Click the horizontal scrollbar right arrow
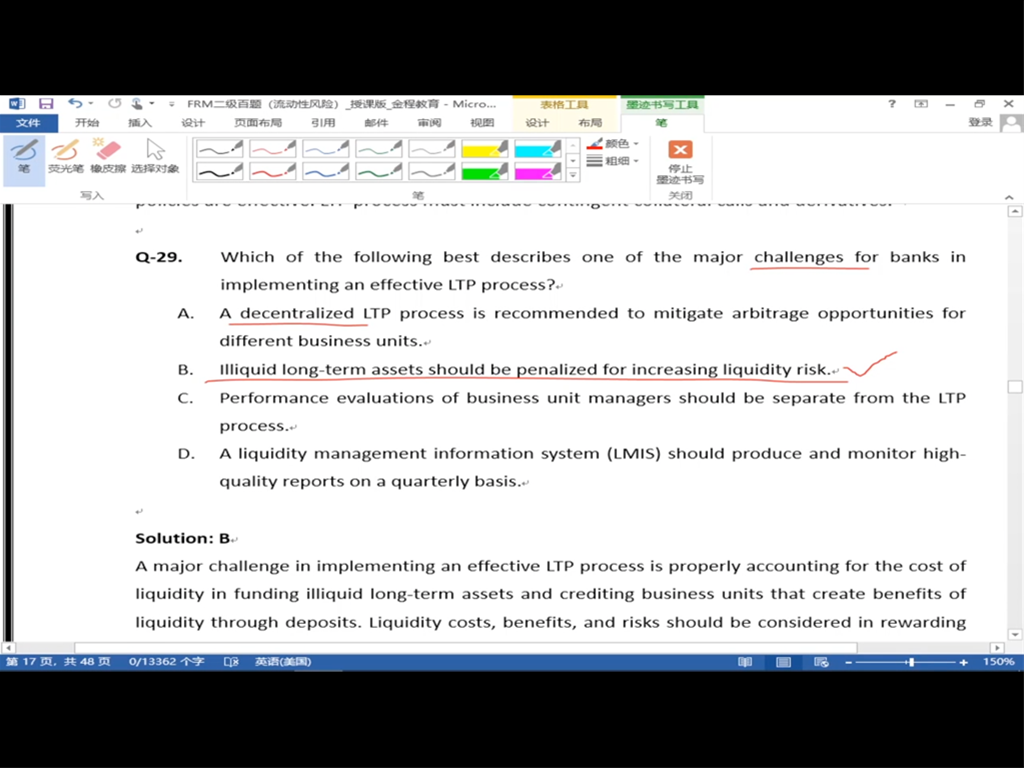Image resolution: width=1024 pixels, height=768 pixels. 997,648
